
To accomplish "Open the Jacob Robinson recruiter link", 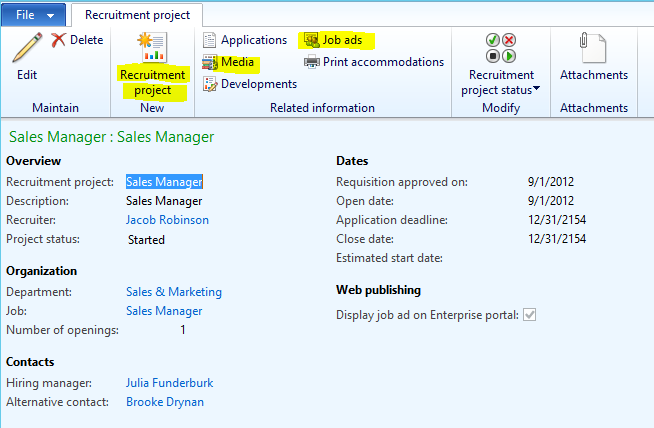I will tap(167, 220).
